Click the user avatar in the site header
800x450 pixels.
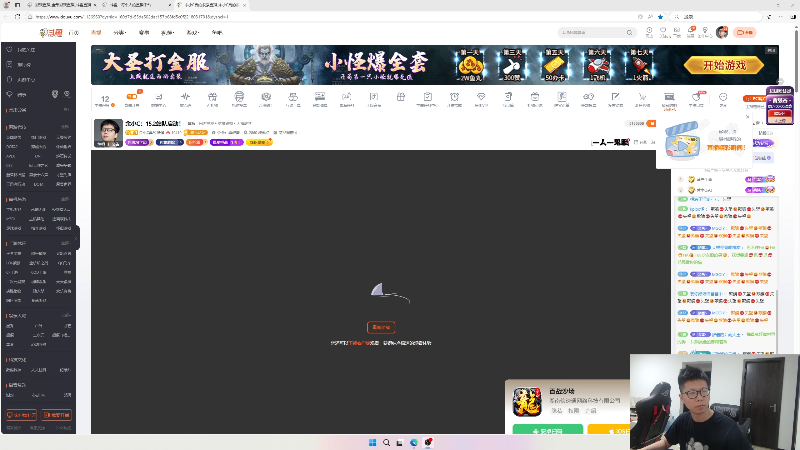pyautogui.click(x=721, y=33)
